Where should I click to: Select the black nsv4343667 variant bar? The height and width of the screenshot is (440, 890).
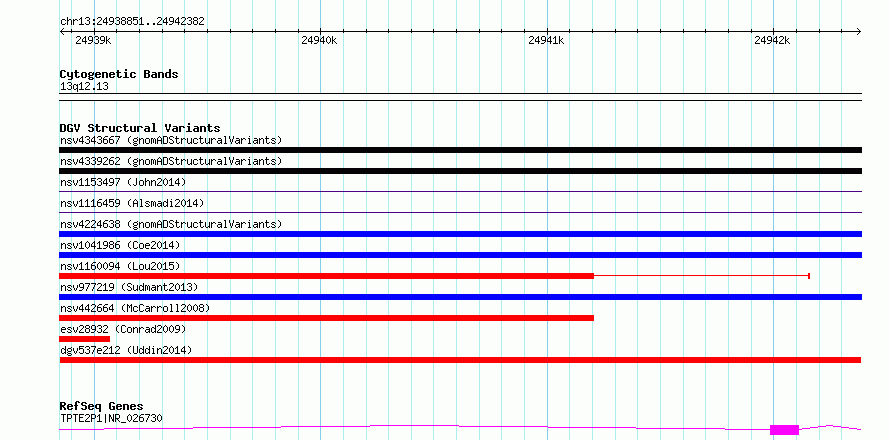[x=460, y=150]
